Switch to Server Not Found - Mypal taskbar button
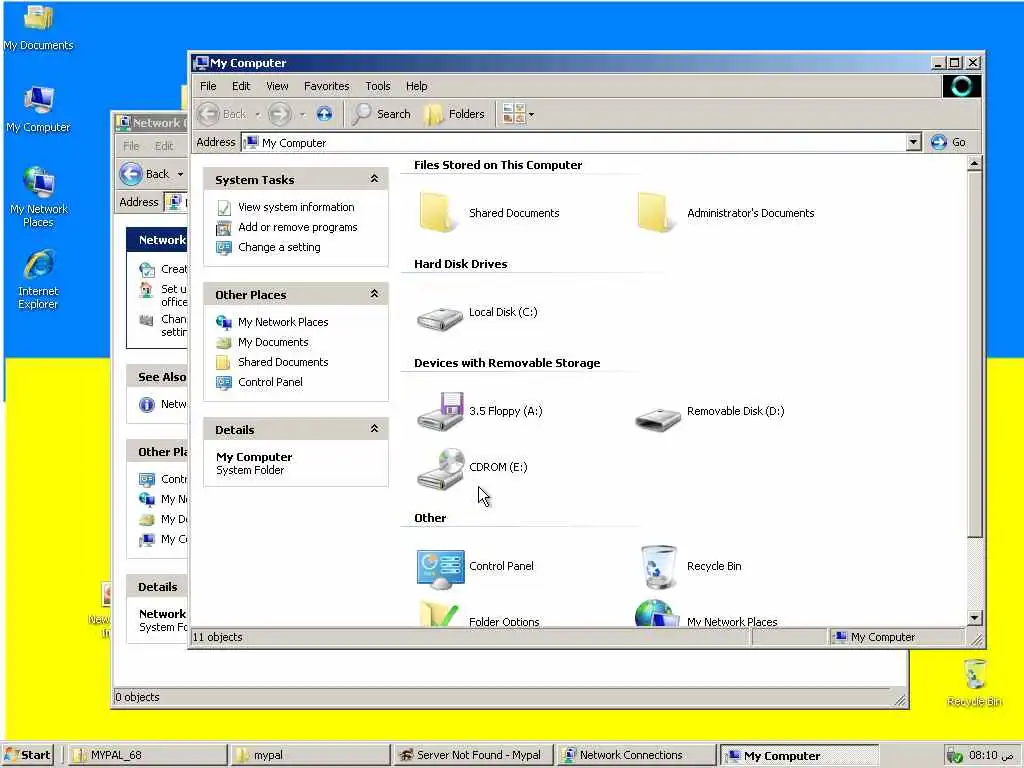 click(x=473, y=755)
